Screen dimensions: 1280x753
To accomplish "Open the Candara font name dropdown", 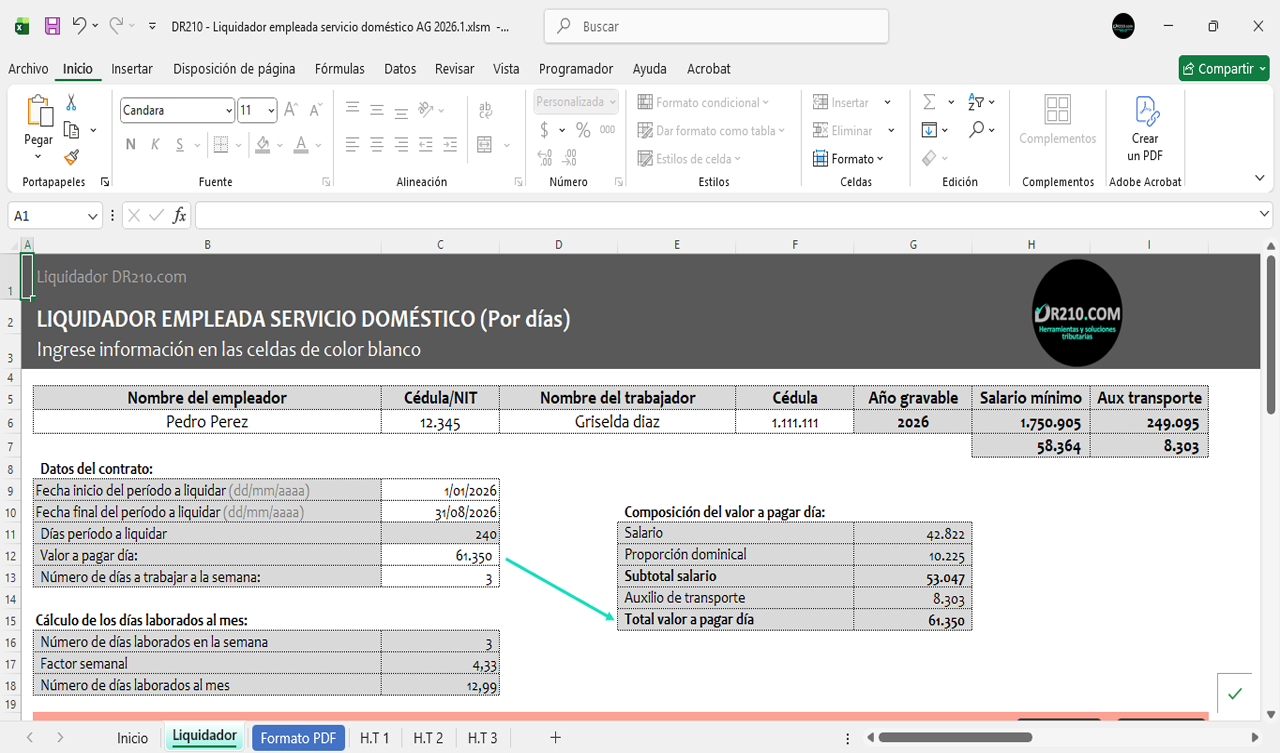I will coord(229,111).
